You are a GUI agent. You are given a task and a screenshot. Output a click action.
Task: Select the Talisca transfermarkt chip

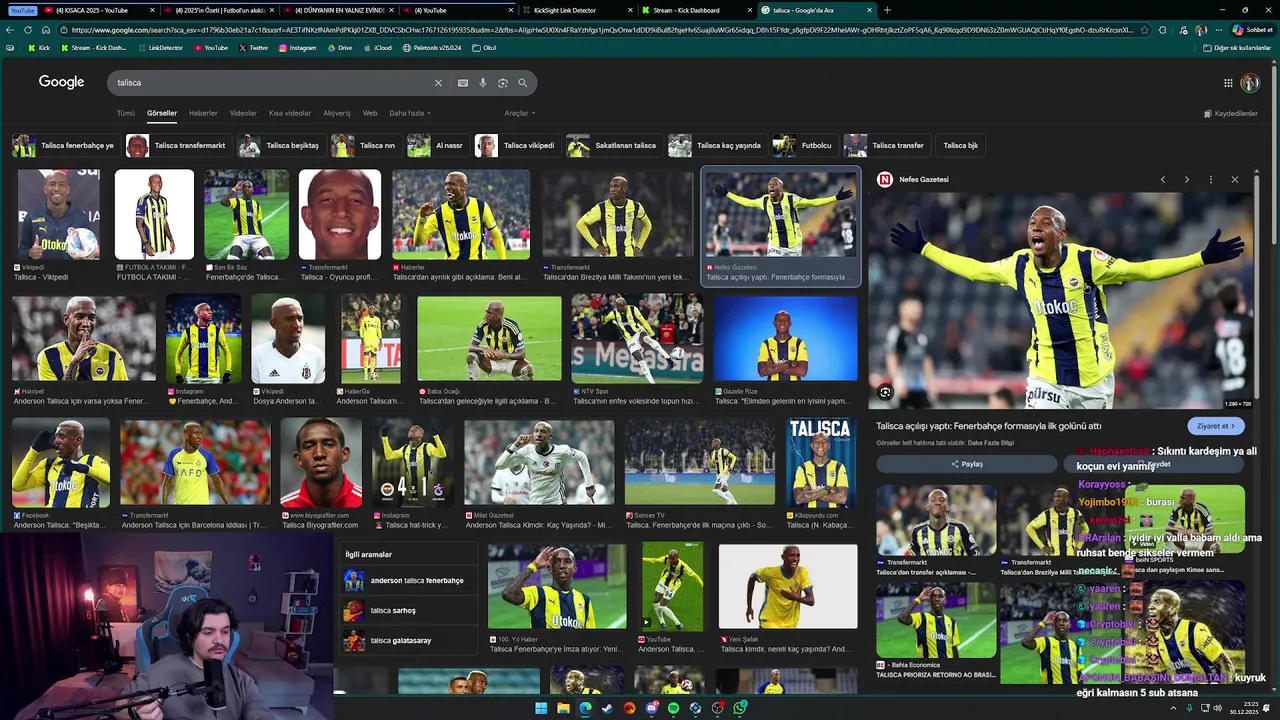180,146
